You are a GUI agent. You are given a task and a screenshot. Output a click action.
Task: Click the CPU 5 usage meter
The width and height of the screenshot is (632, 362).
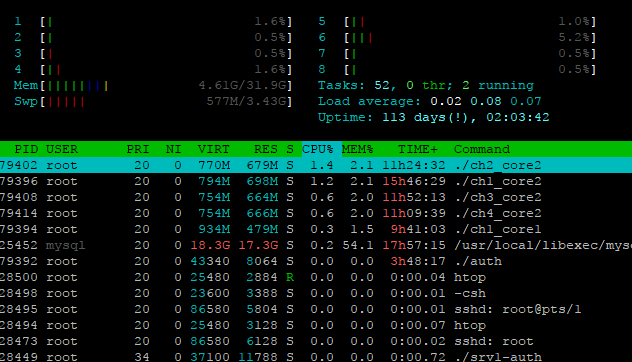click(457, 21)
